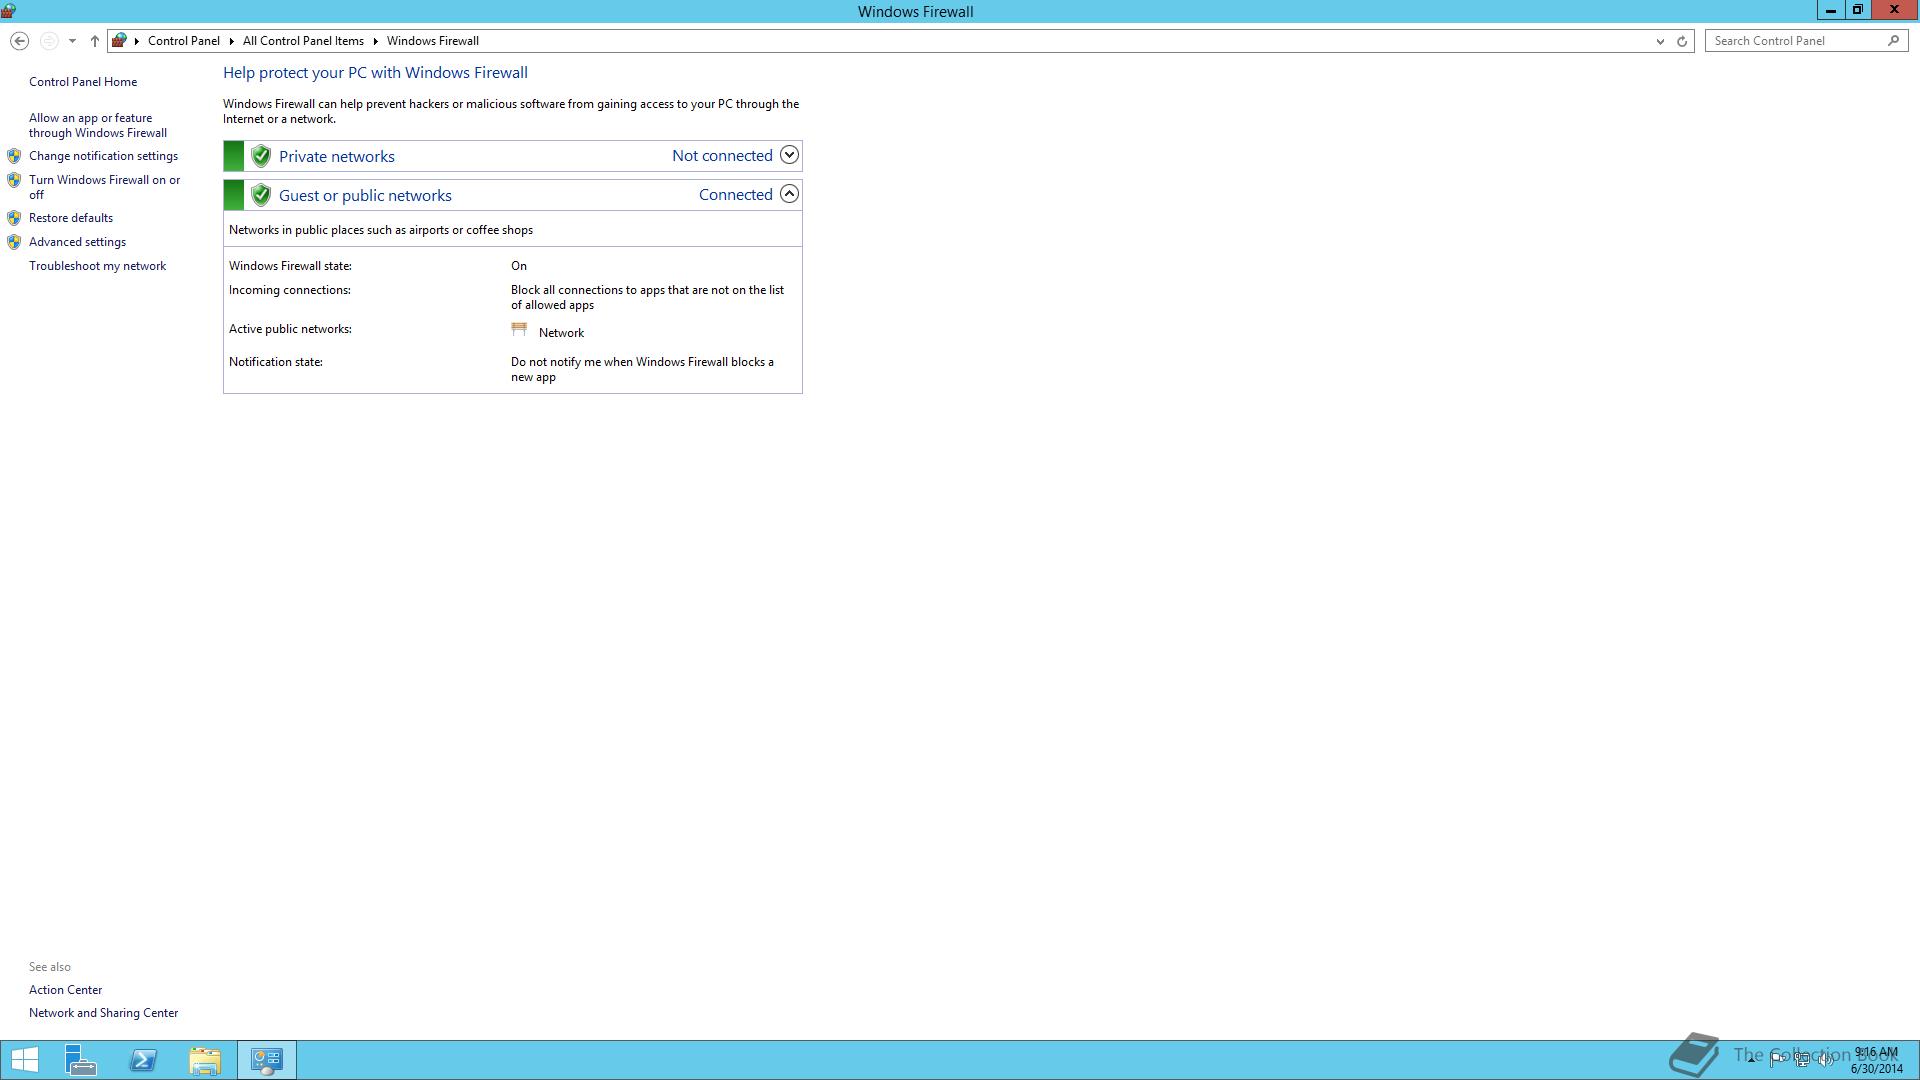Refresh the Windows Firewall page

pos(1682,41)
